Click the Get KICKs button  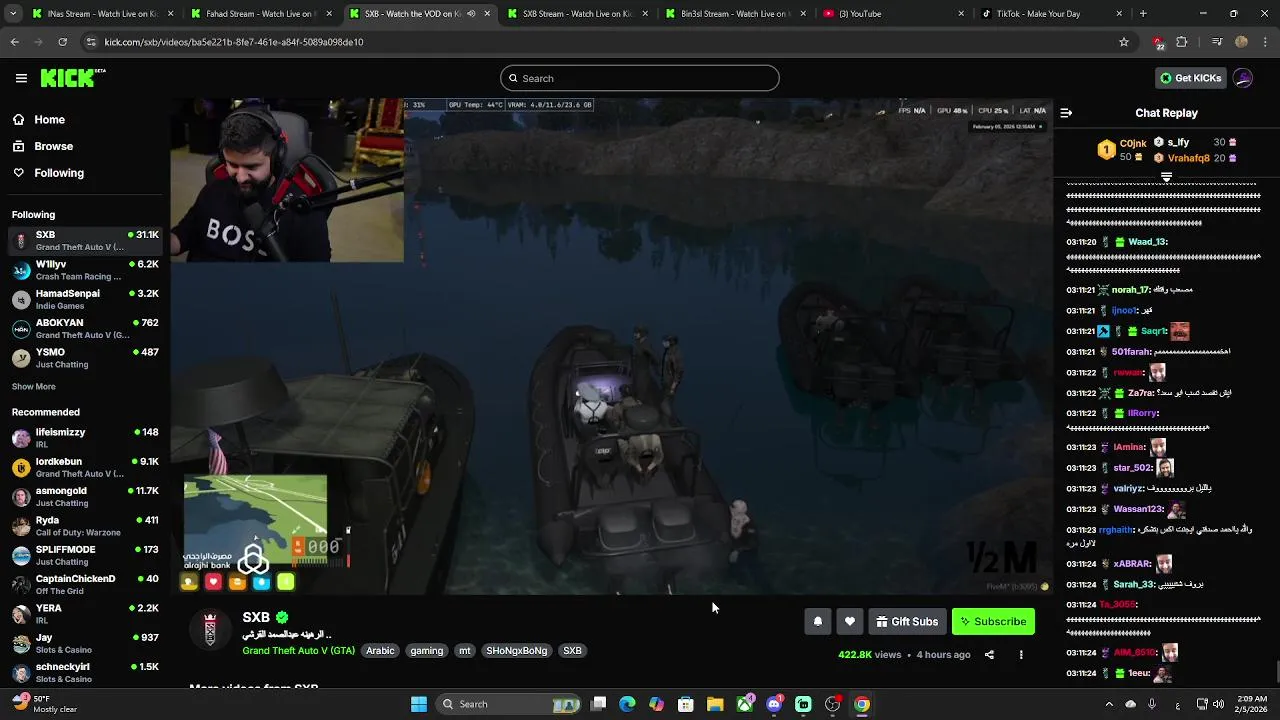click(x=1190, y=78)
